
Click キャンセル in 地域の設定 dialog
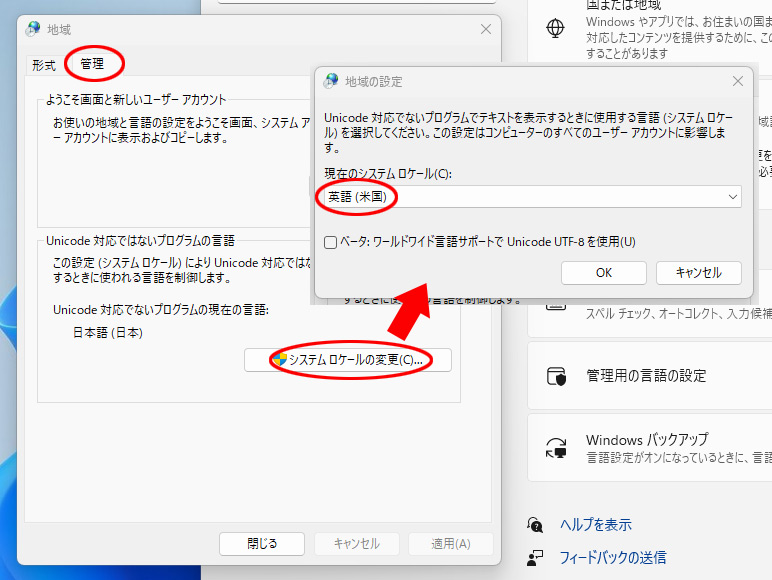click(x=699, y=273)
